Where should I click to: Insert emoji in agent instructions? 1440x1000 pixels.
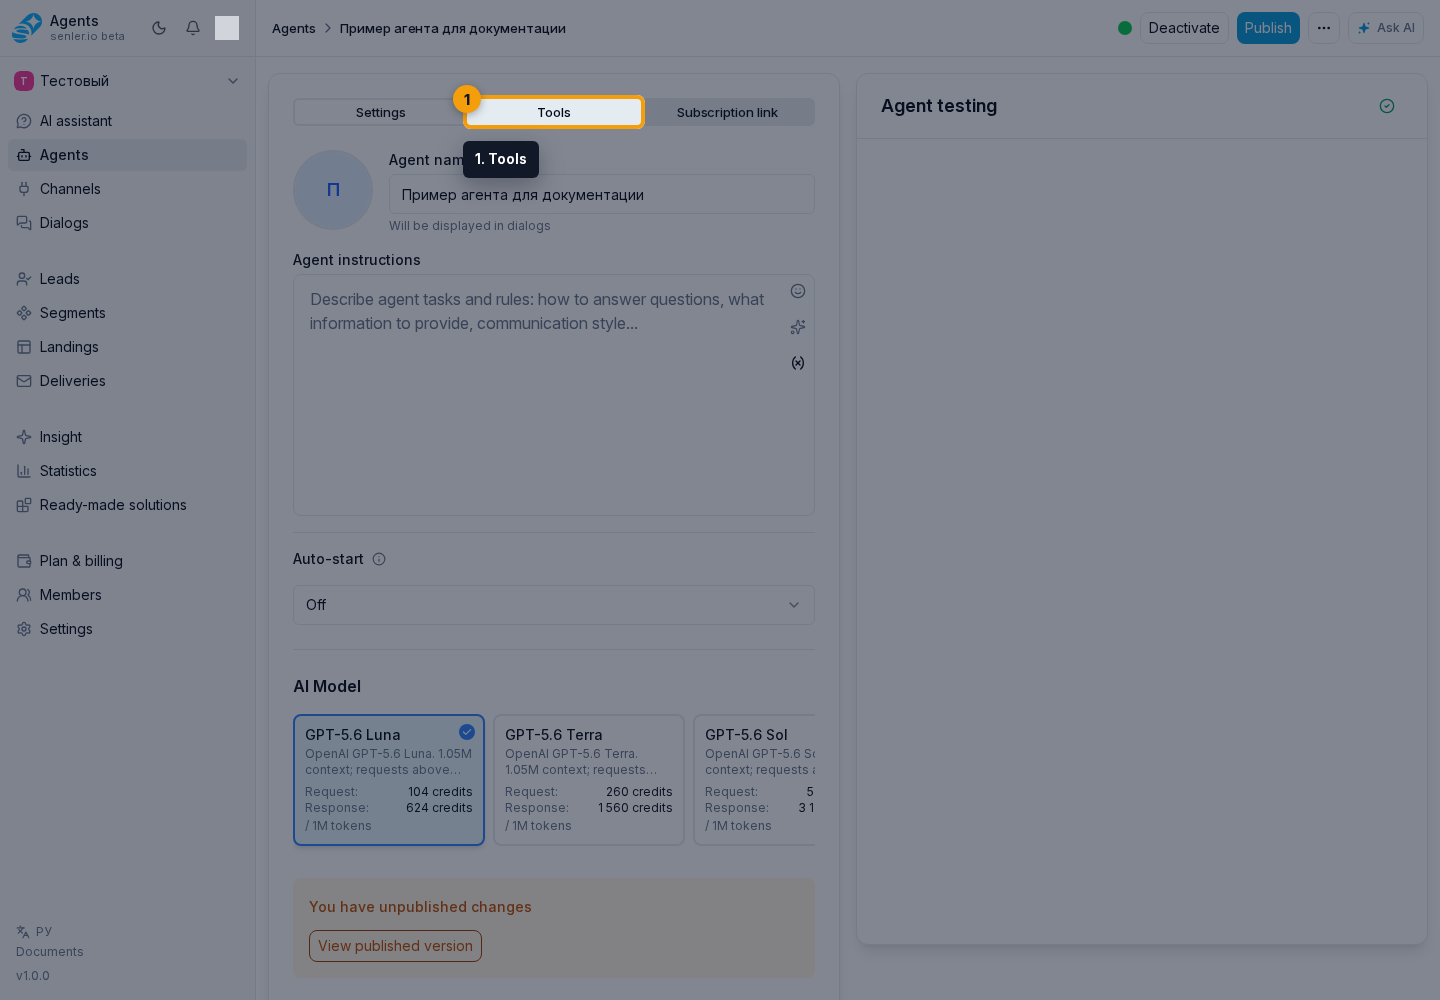click(798, 291)
